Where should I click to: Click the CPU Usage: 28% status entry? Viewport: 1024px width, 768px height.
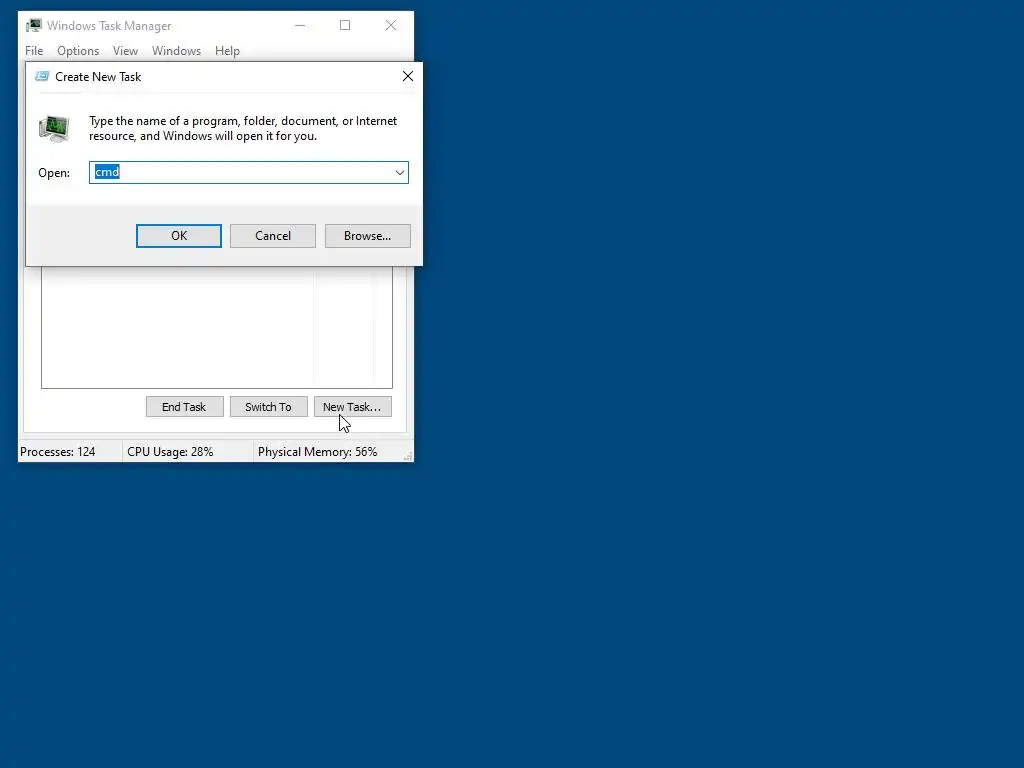pyautogui.click(x=170, y=452)
